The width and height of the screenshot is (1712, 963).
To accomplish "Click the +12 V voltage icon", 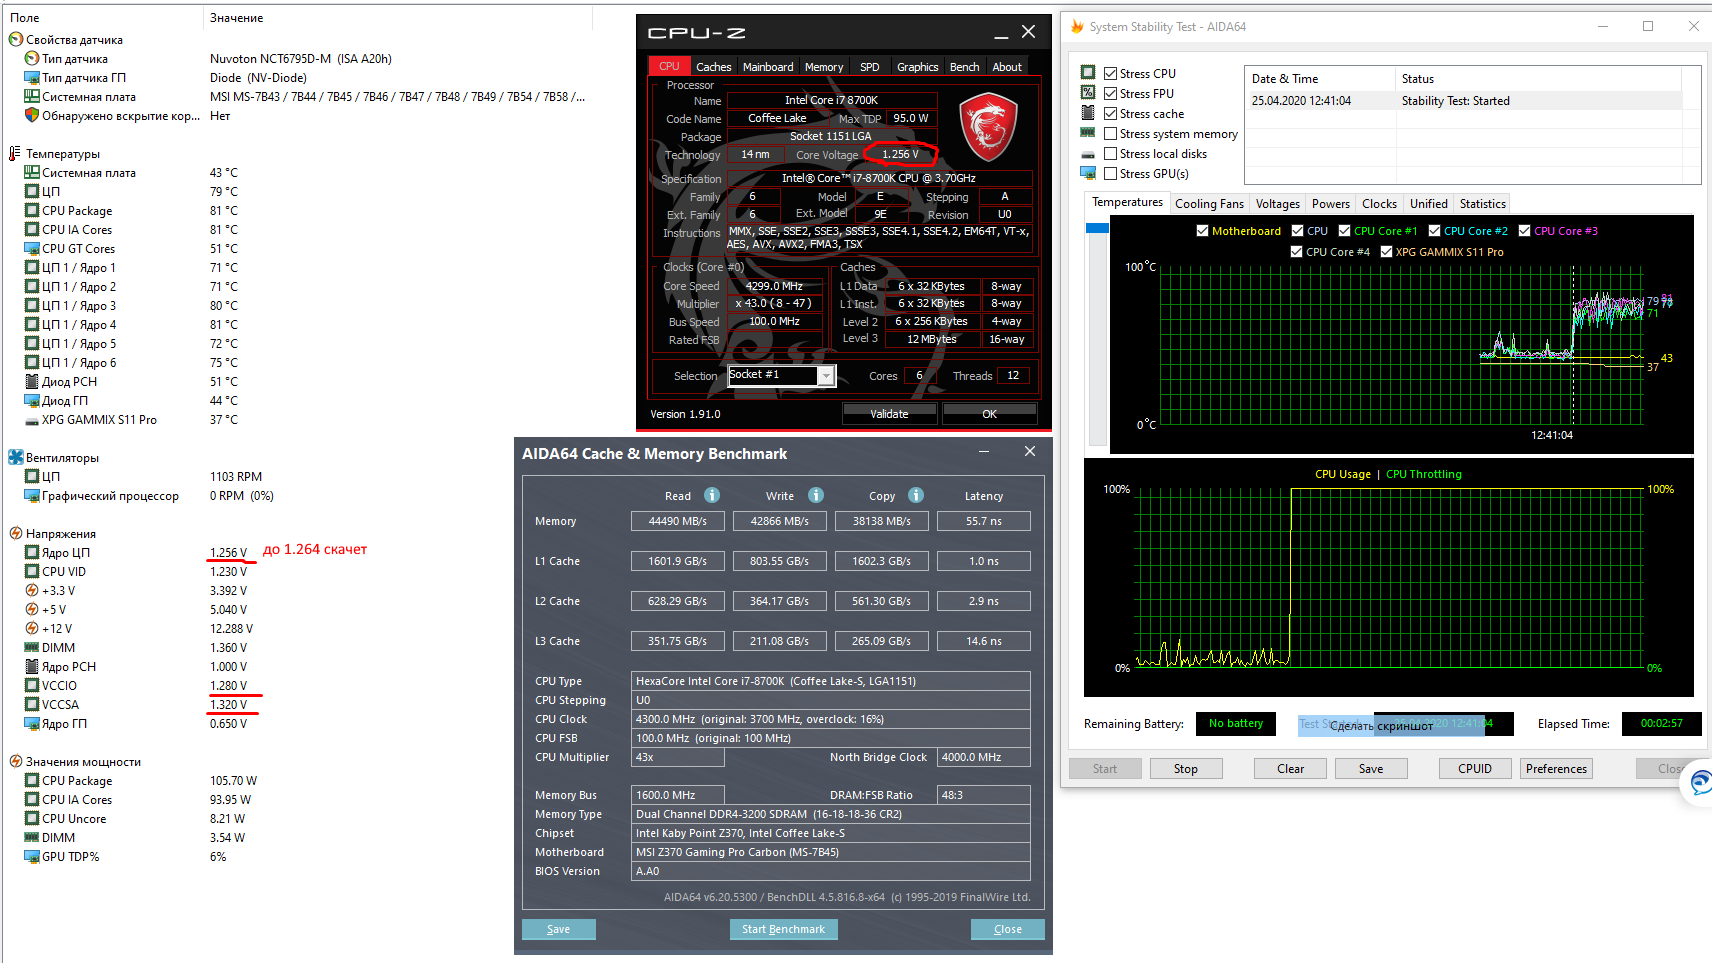I will (x=32, y=629).
